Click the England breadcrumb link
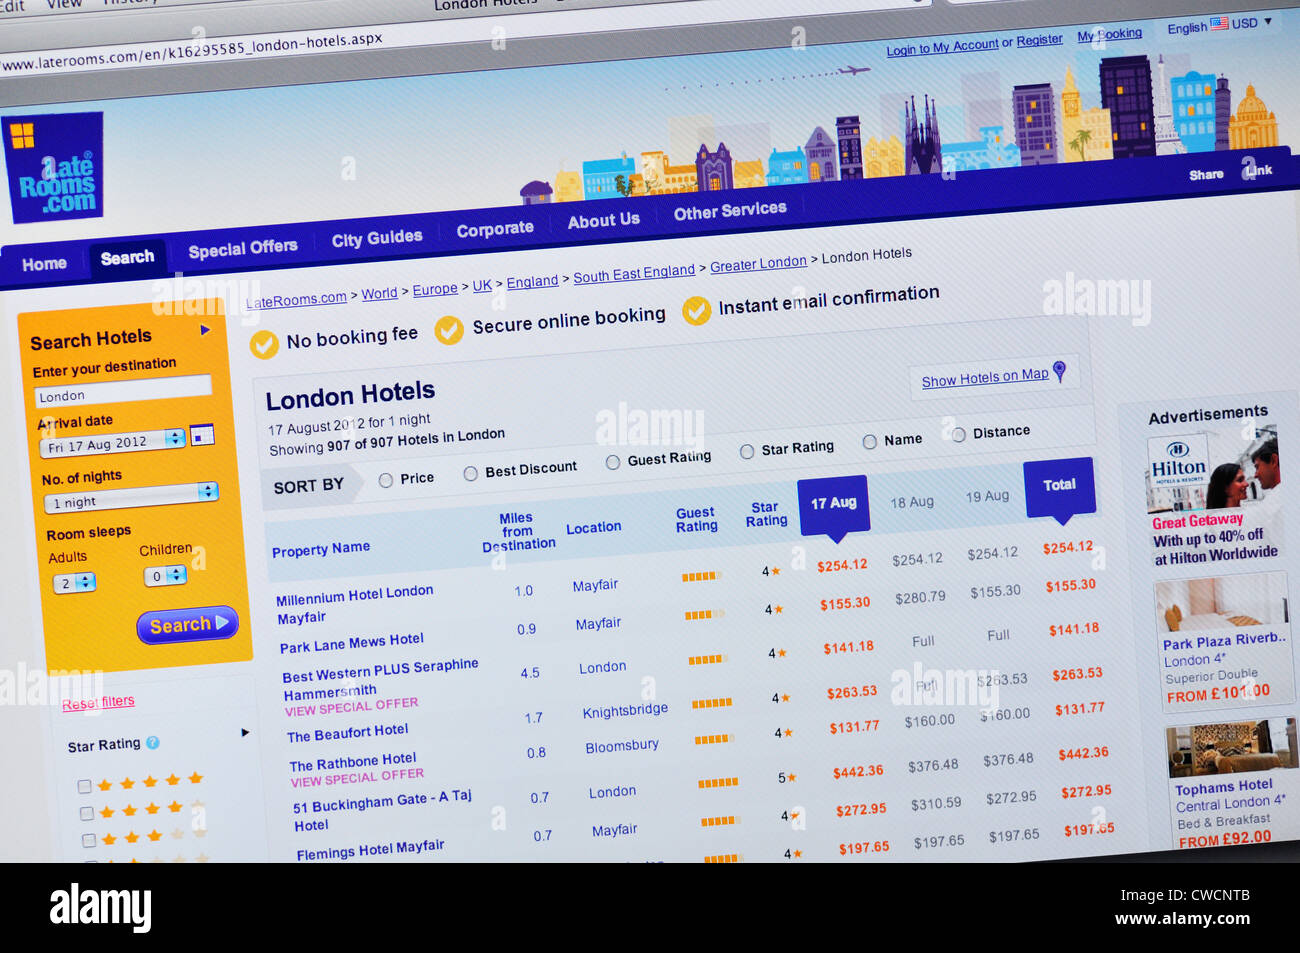 532,282
